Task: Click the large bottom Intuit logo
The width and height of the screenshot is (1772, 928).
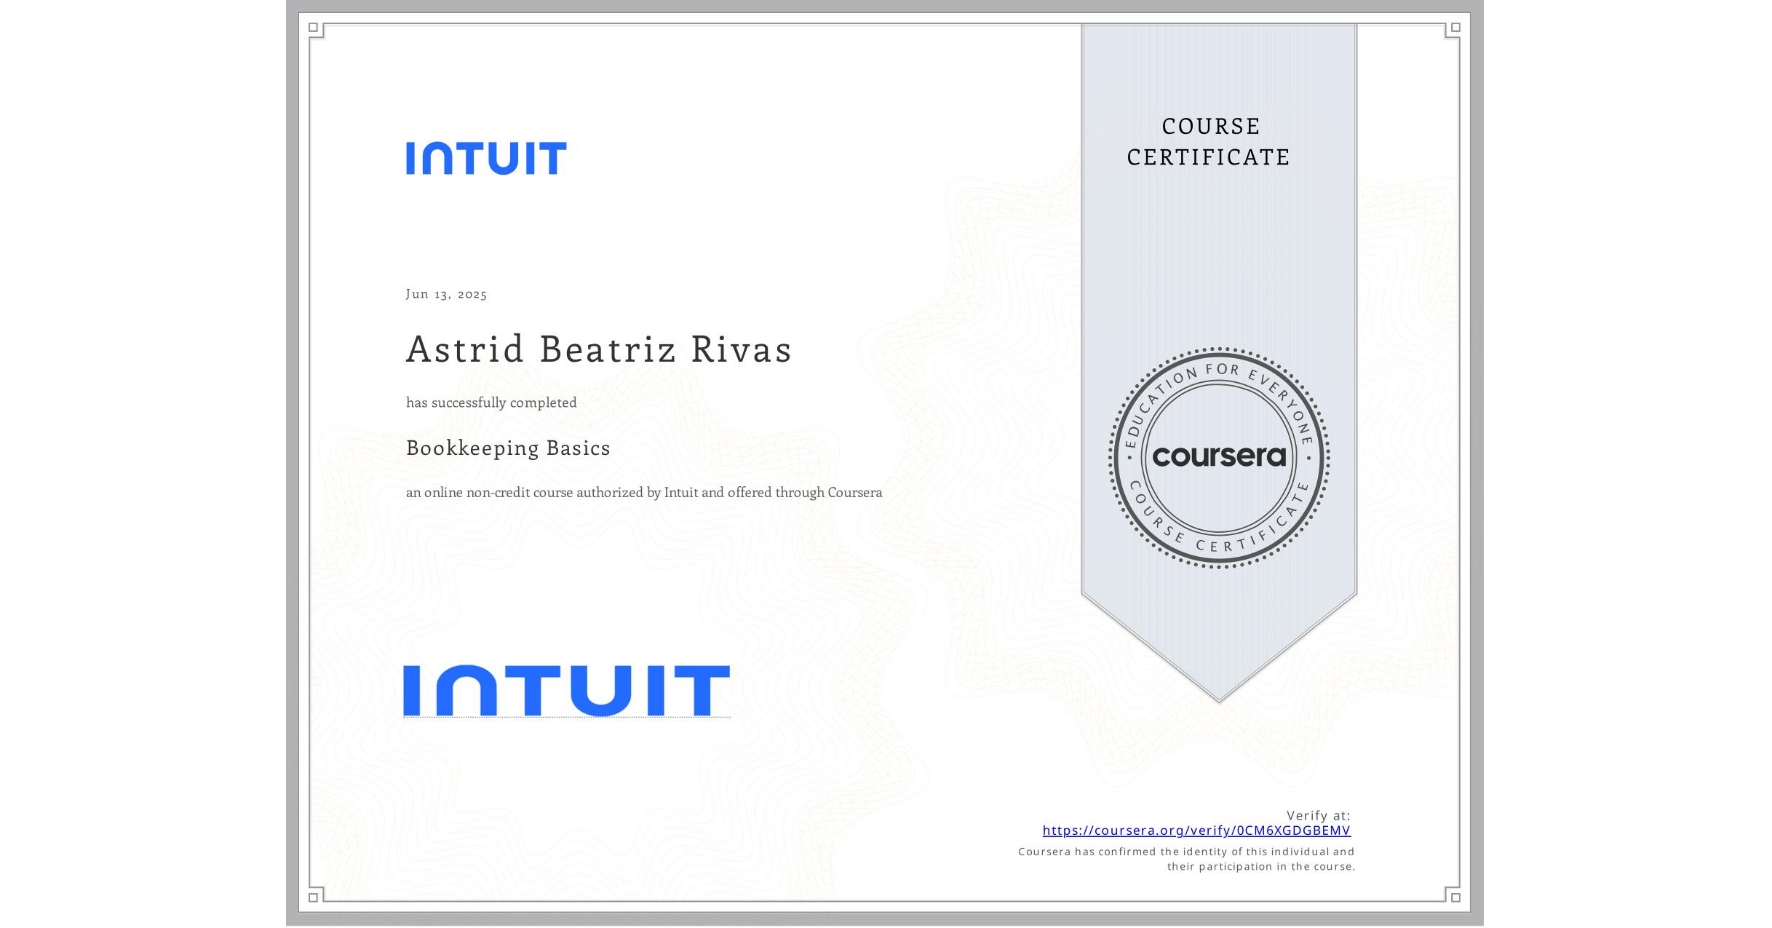Action: tap(566, 688)
